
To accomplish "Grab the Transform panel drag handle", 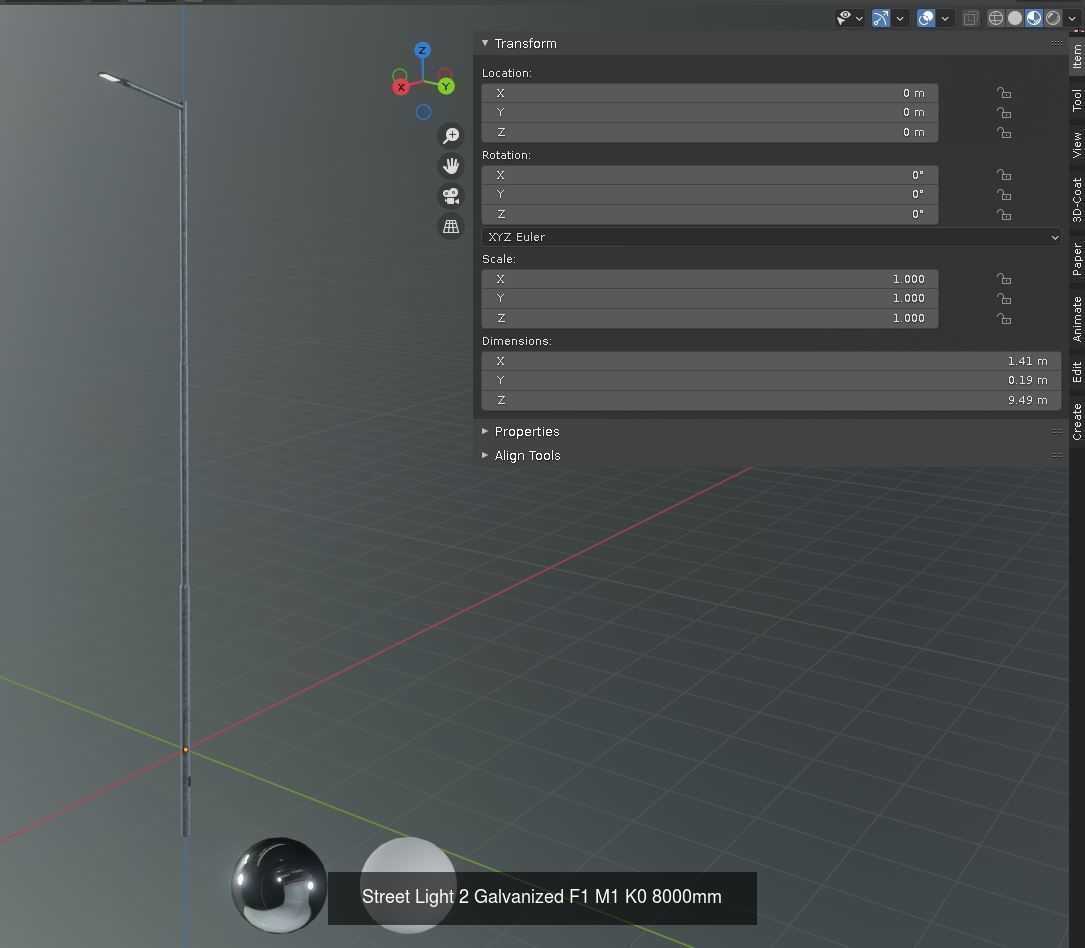I will (1057, 43).
